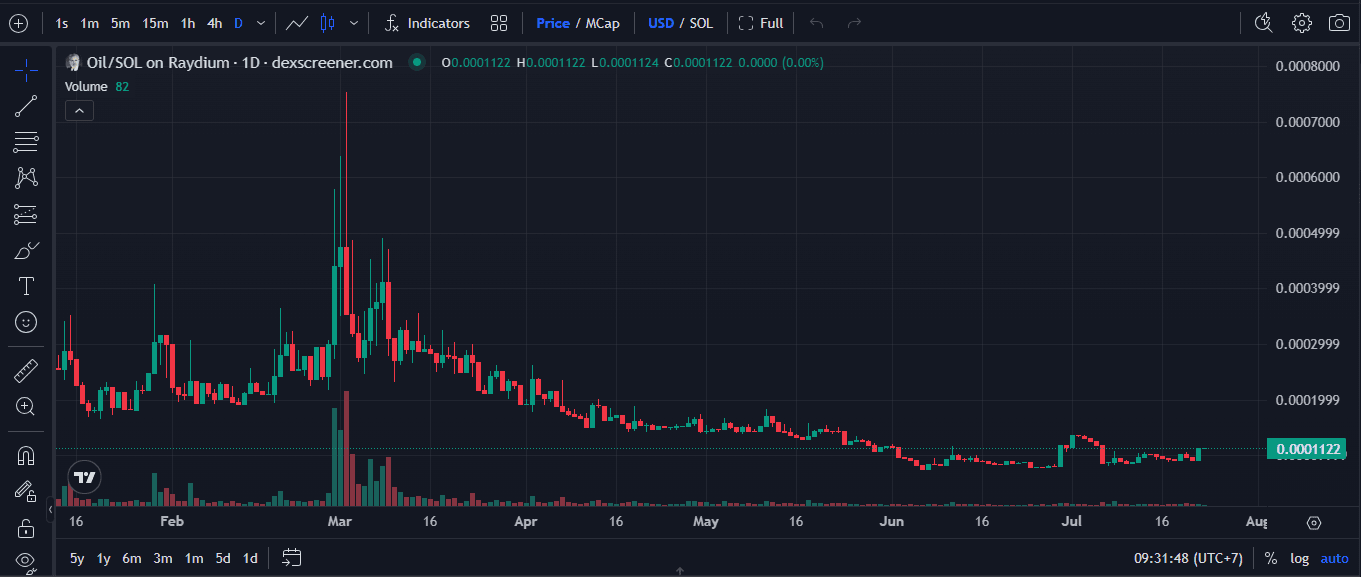Screen dimensions: 1361x577
Task: Select the 1h timeframe
Action: (x=188, y=23)
